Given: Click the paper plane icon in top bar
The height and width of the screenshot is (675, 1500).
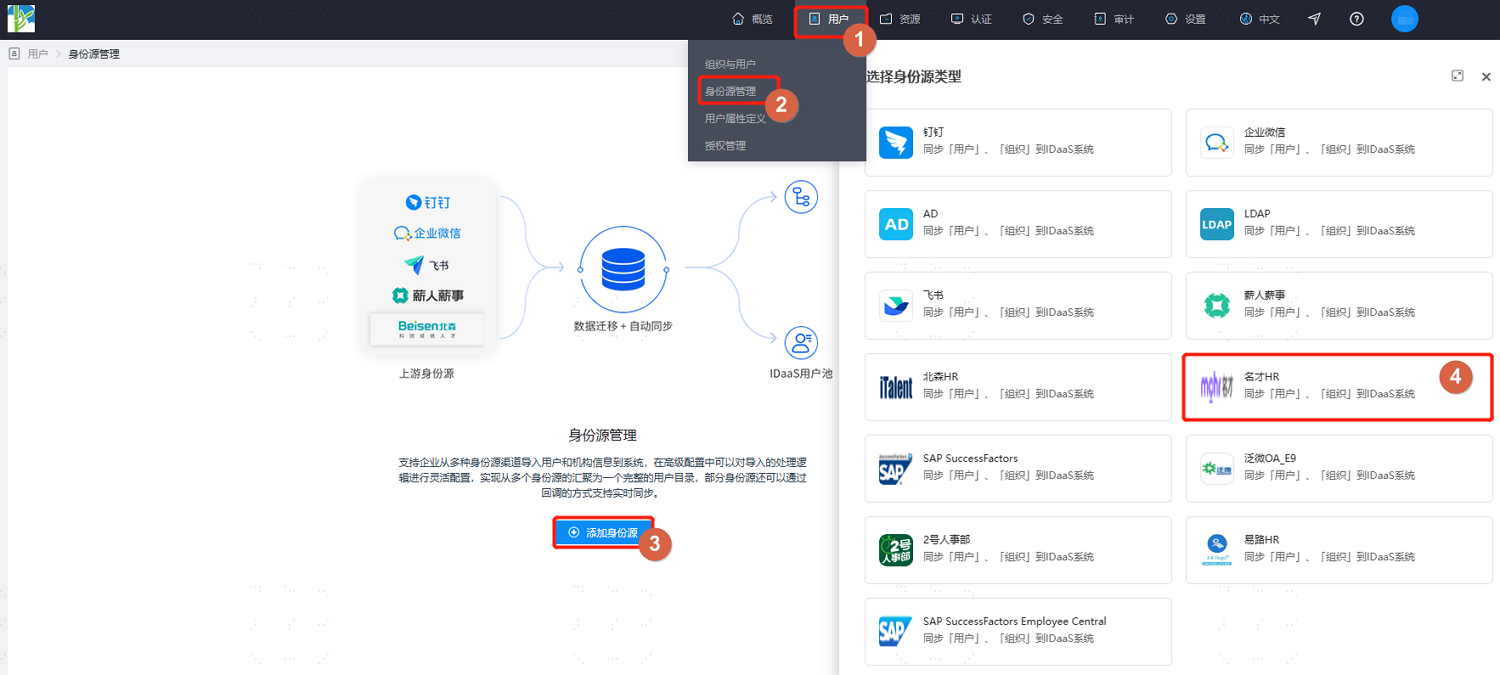Looking at the screenshot, I should click(x=1314, y=19).
